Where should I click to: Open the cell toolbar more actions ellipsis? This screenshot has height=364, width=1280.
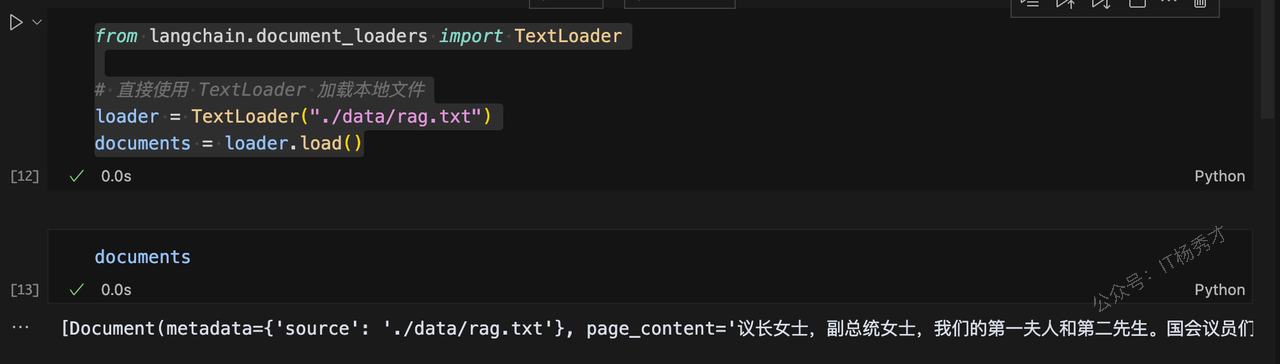(1169, 3)
